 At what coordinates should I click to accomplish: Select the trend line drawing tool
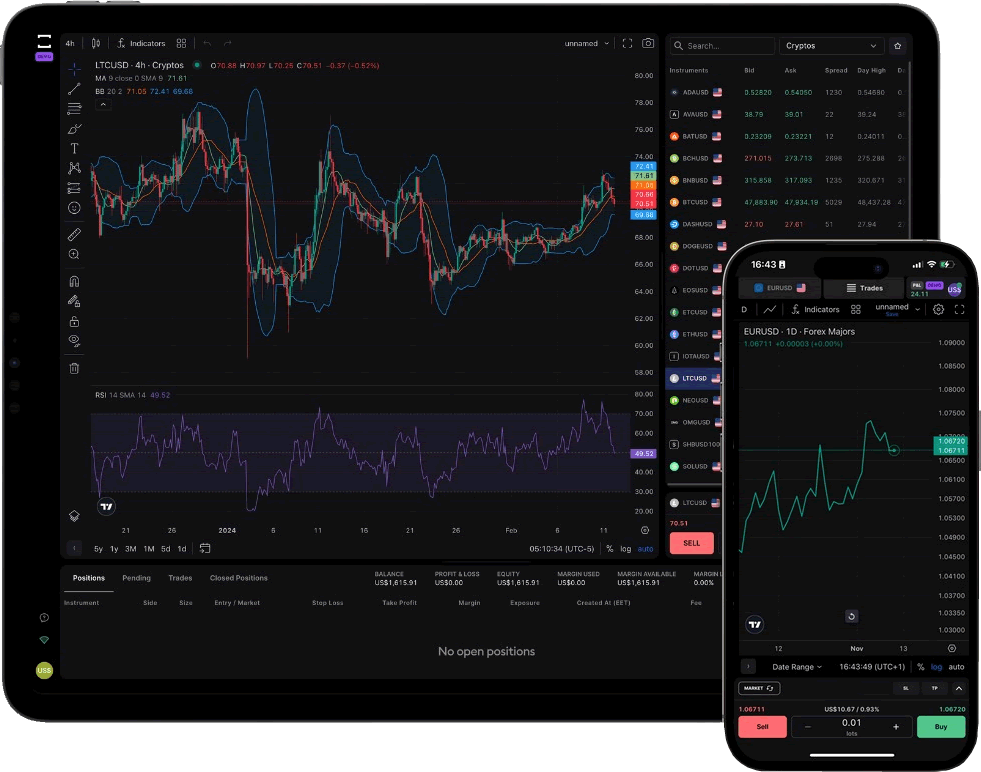[x=74, y=88]
